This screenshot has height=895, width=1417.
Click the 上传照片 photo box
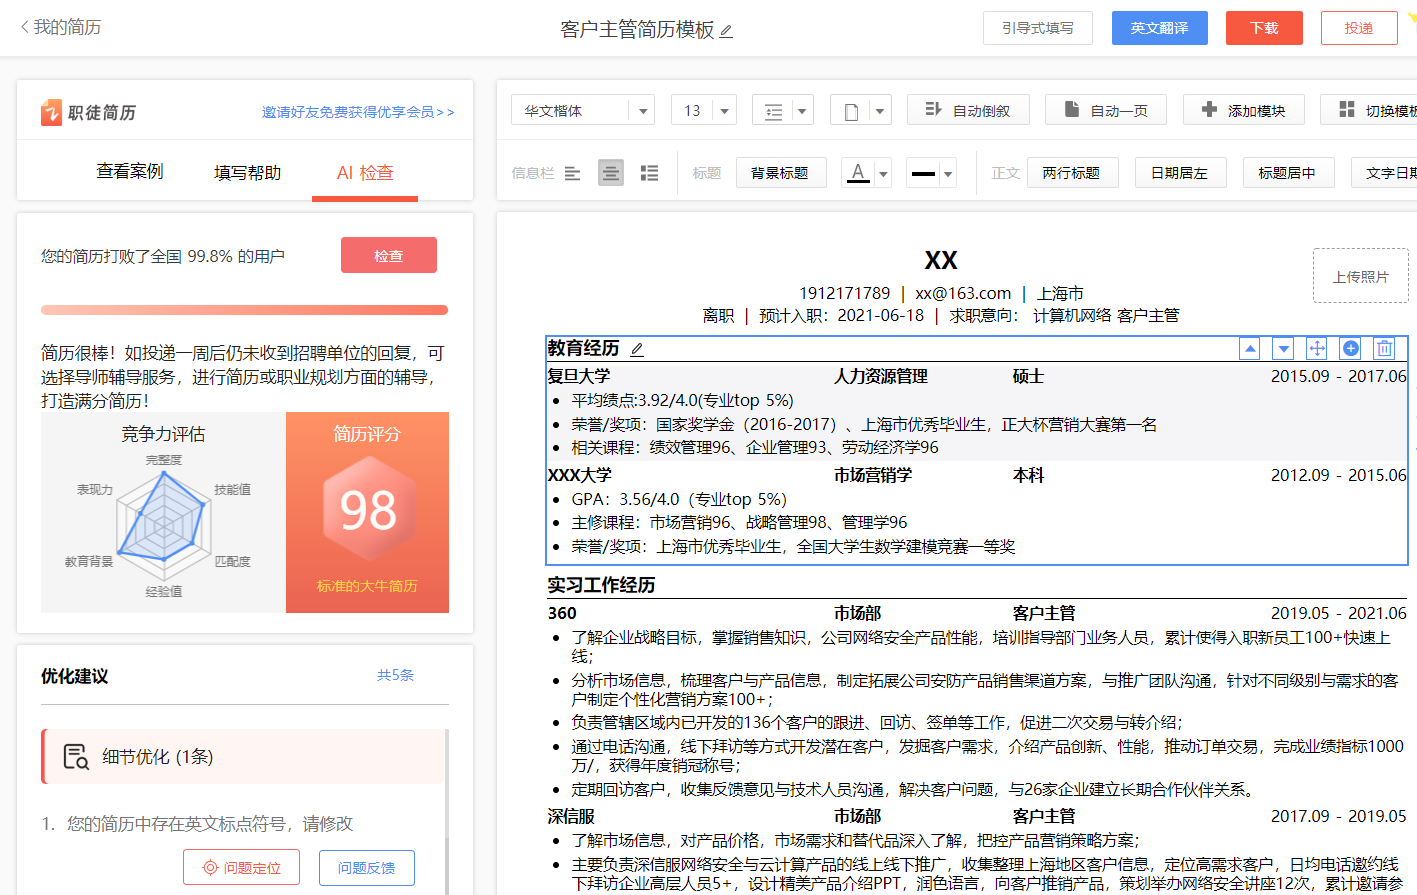1360,276
